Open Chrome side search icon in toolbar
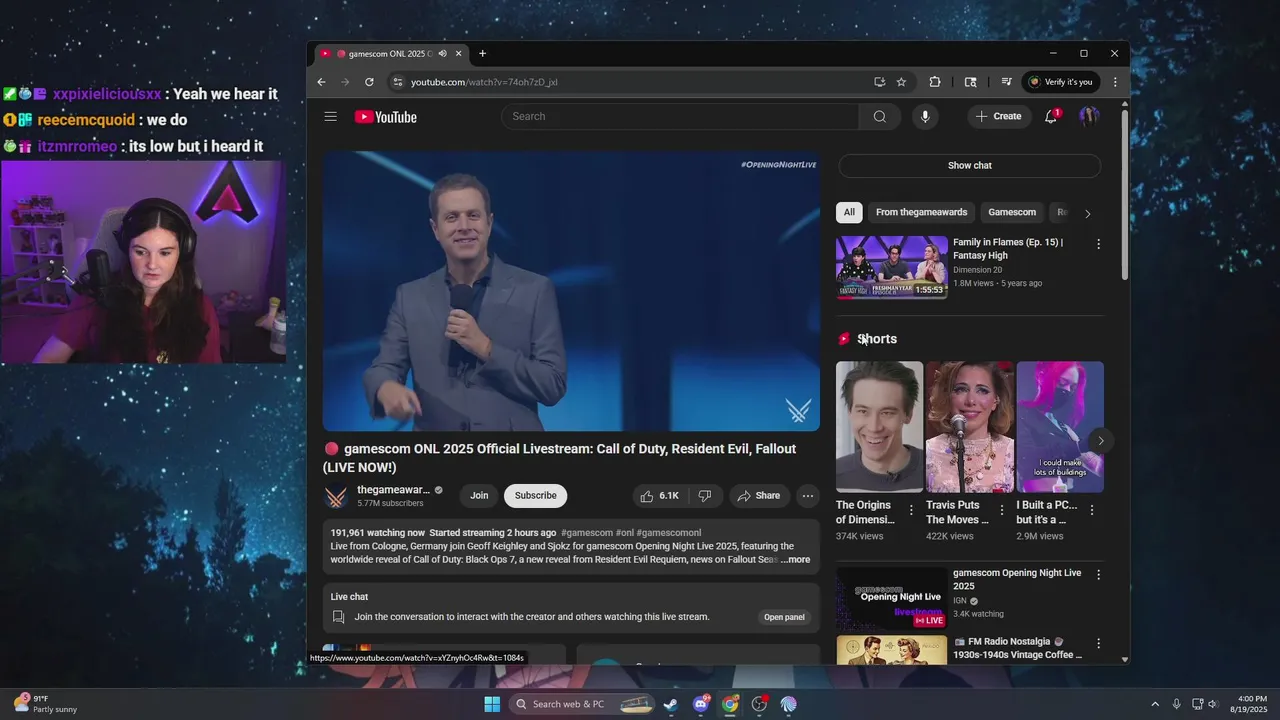Viewport: 1280px width, 720px height. (970, 82)
